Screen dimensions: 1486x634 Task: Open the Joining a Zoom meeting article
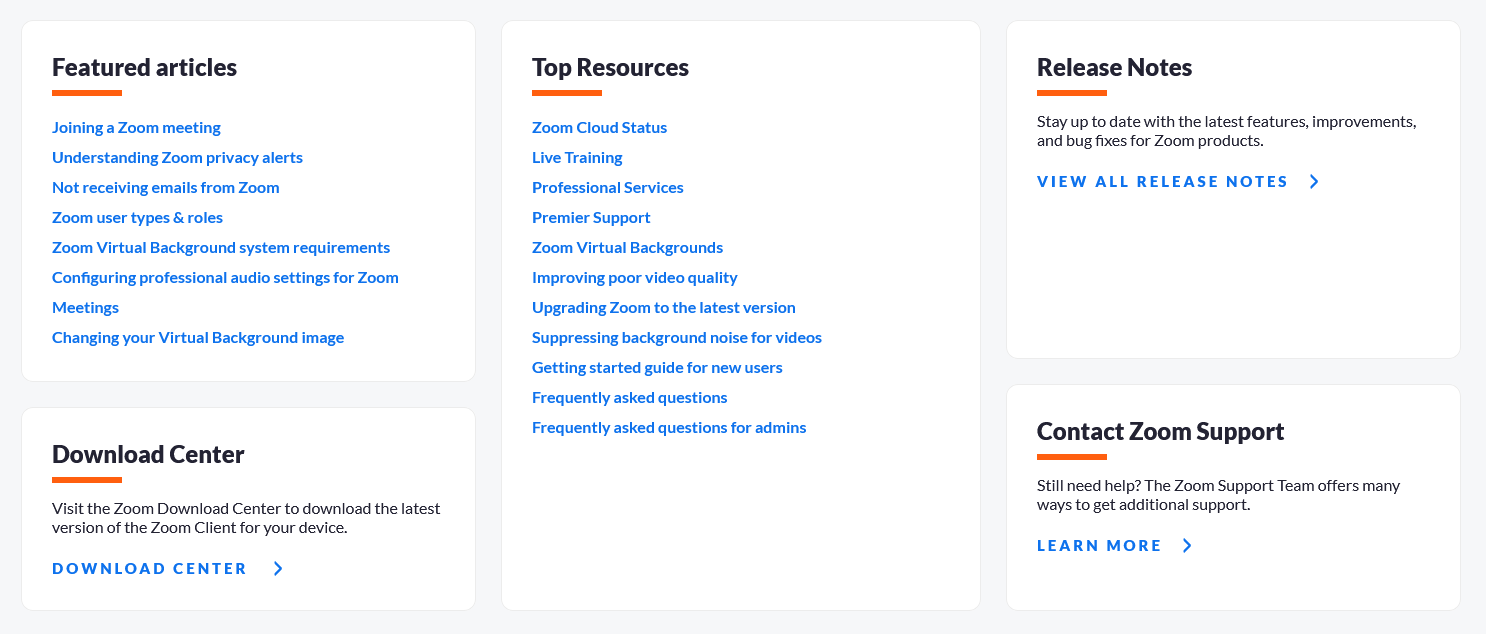click(135, 127)
